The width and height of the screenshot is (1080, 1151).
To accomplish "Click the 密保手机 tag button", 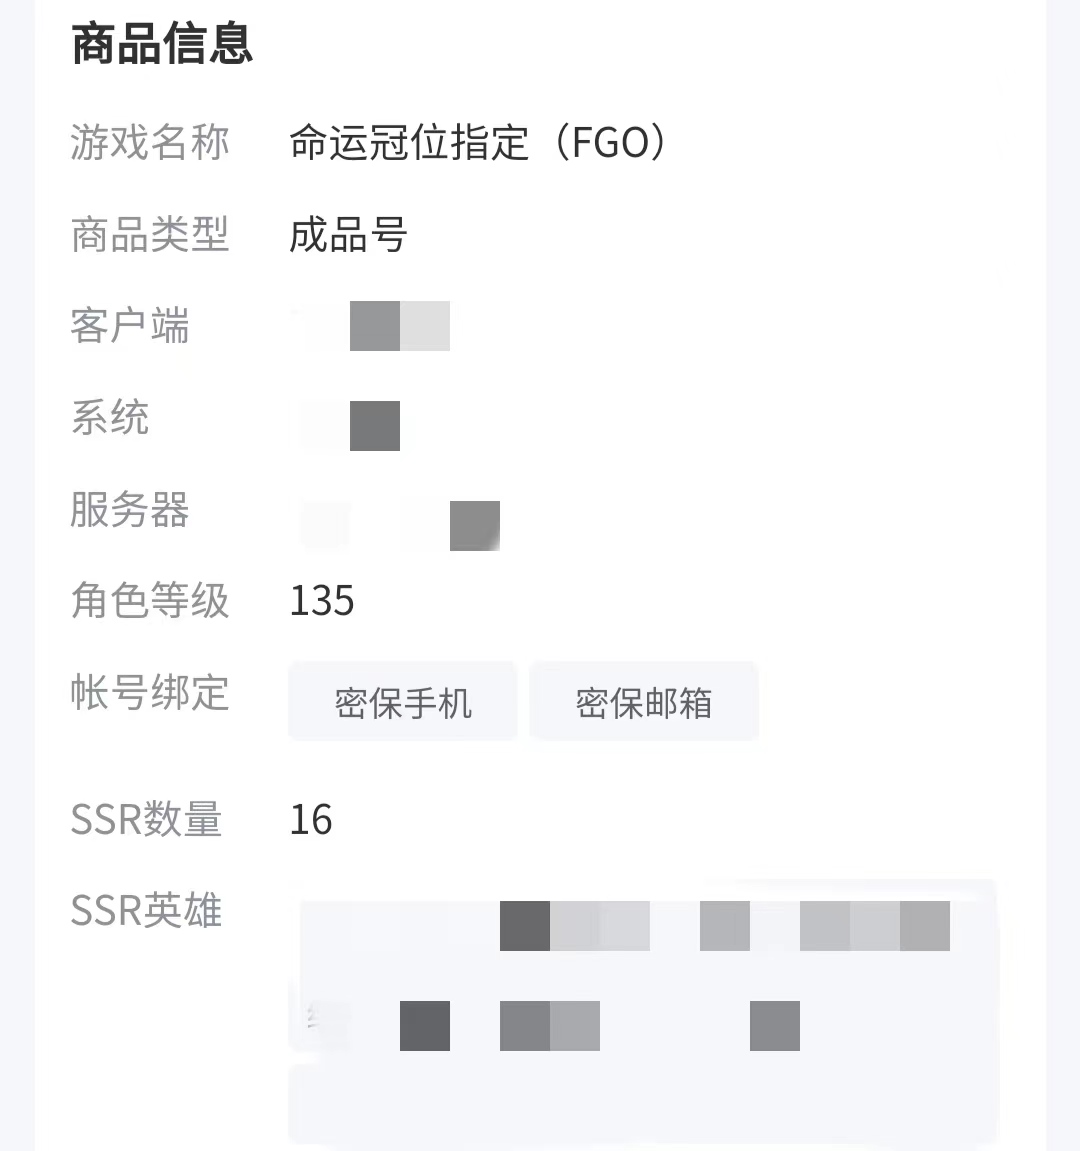I will tap(402, 702).
